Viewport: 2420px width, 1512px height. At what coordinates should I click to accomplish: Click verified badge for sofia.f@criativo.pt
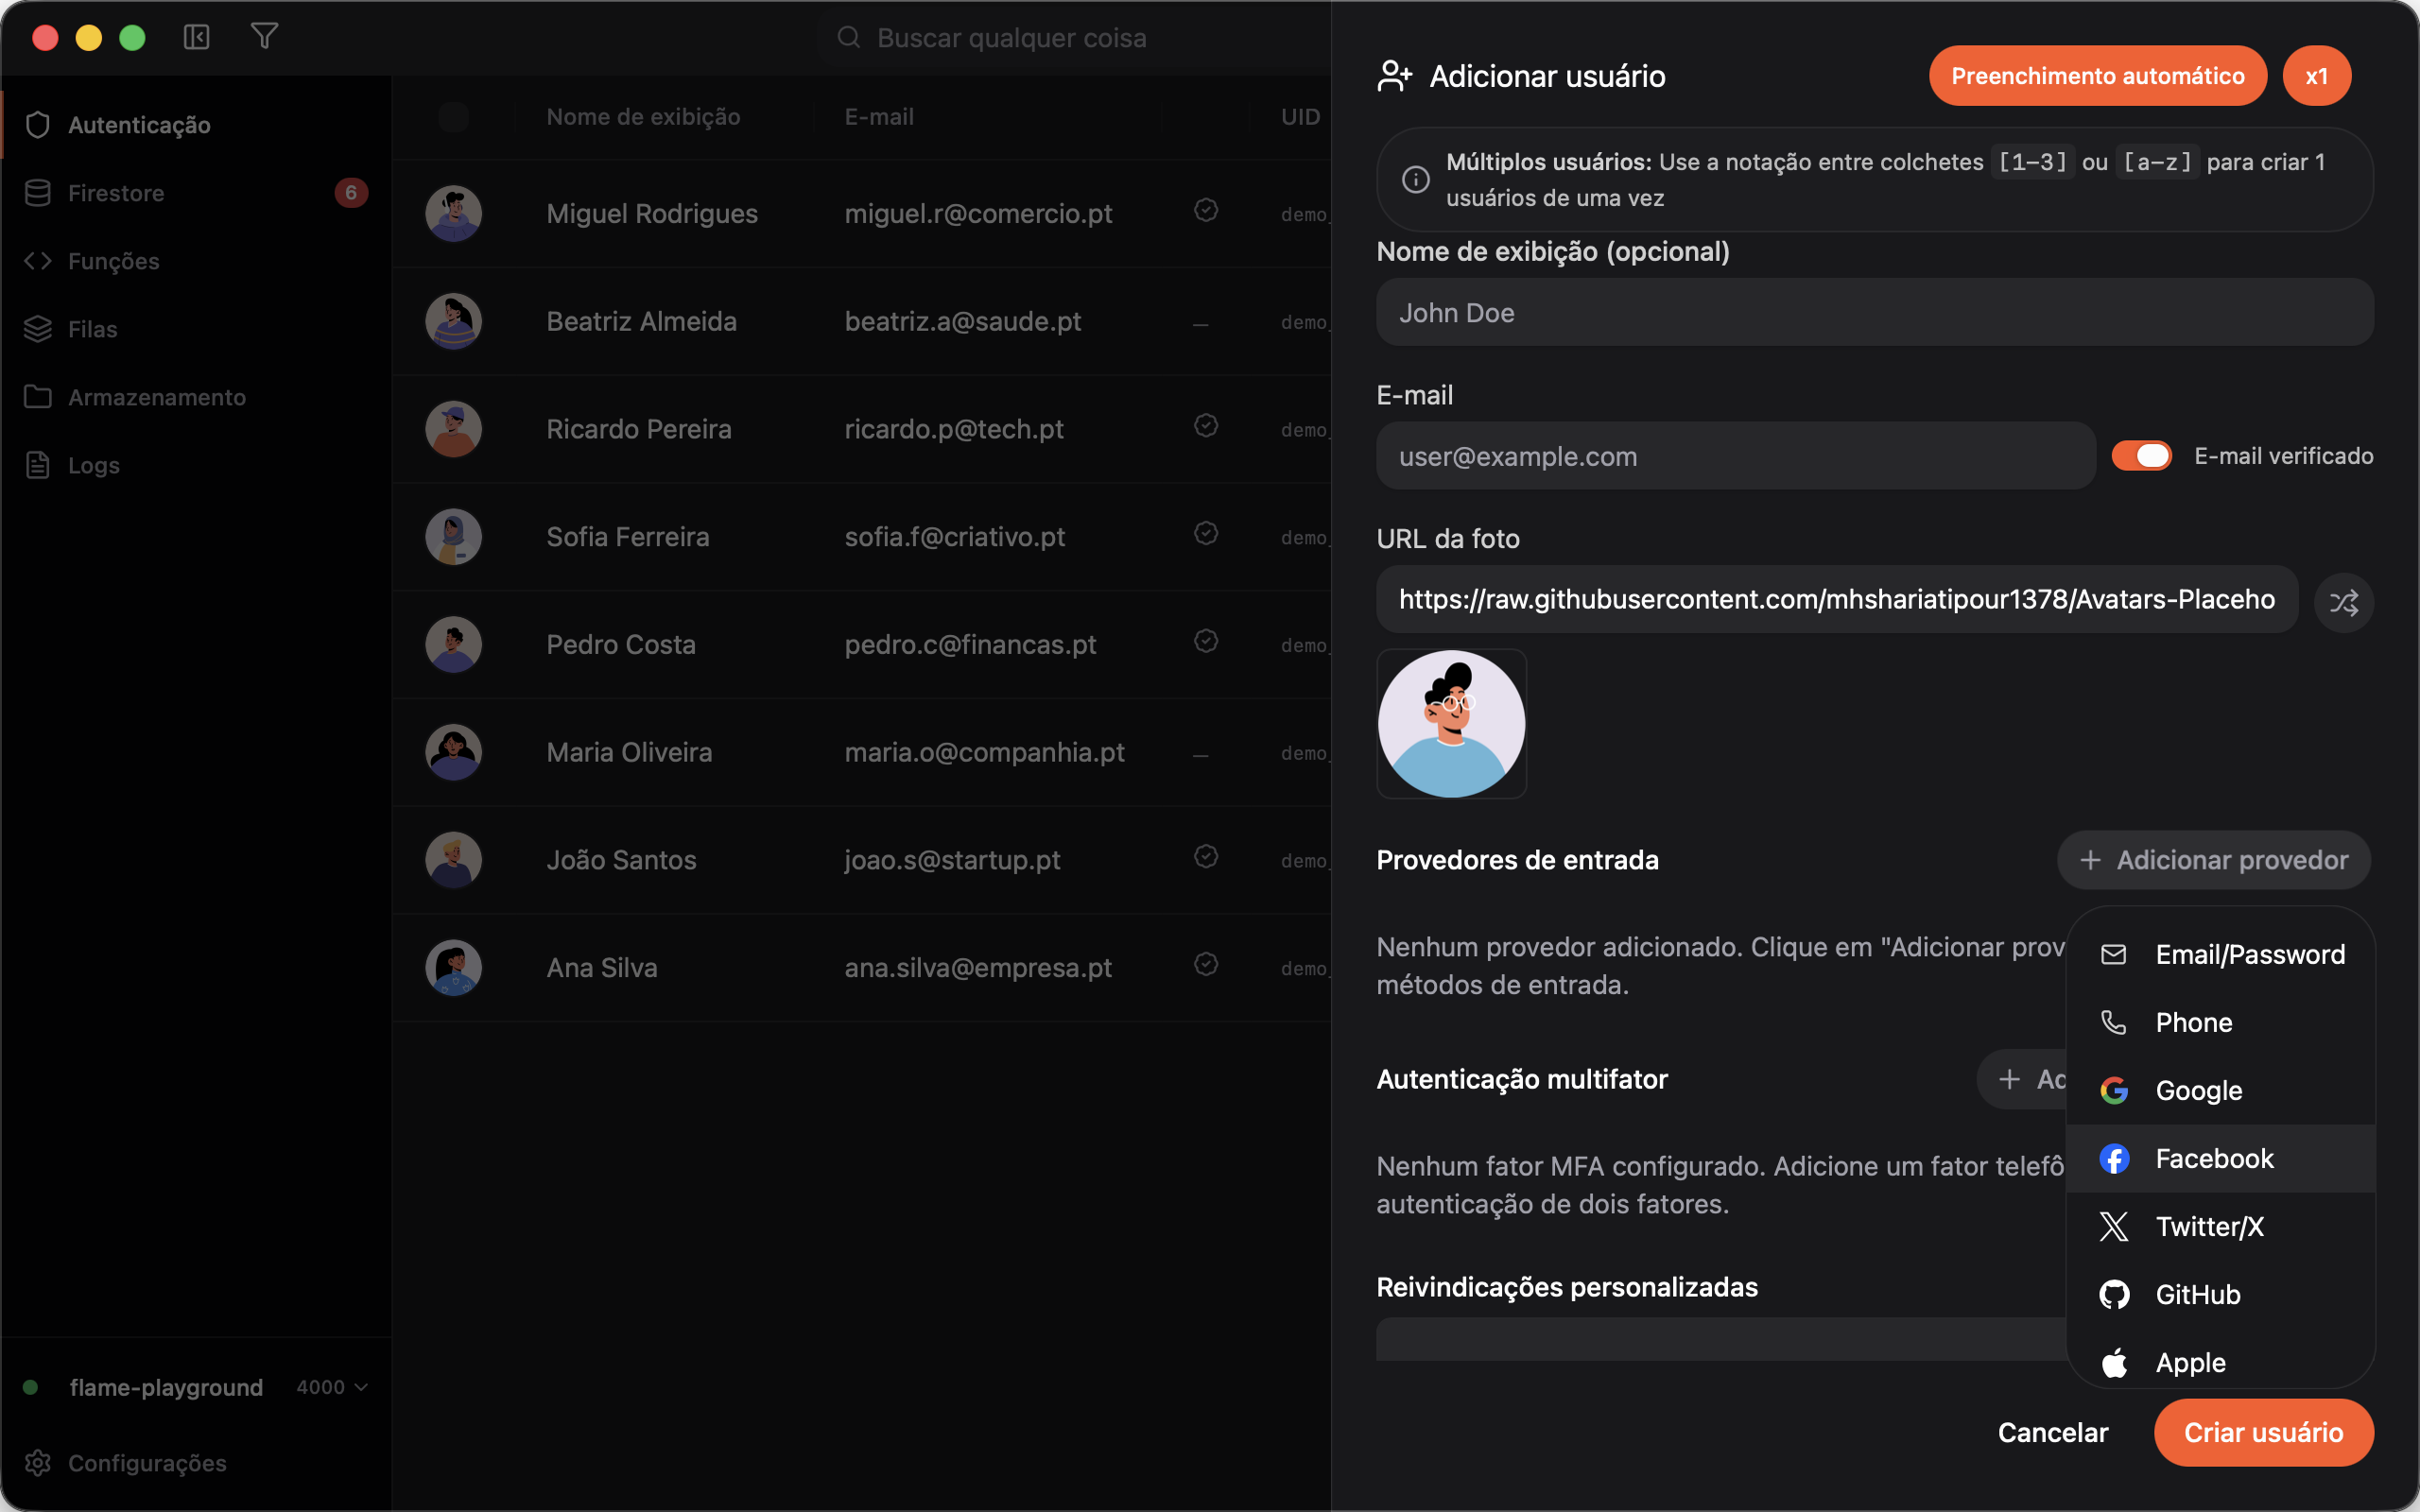[x=1206, y=533]
